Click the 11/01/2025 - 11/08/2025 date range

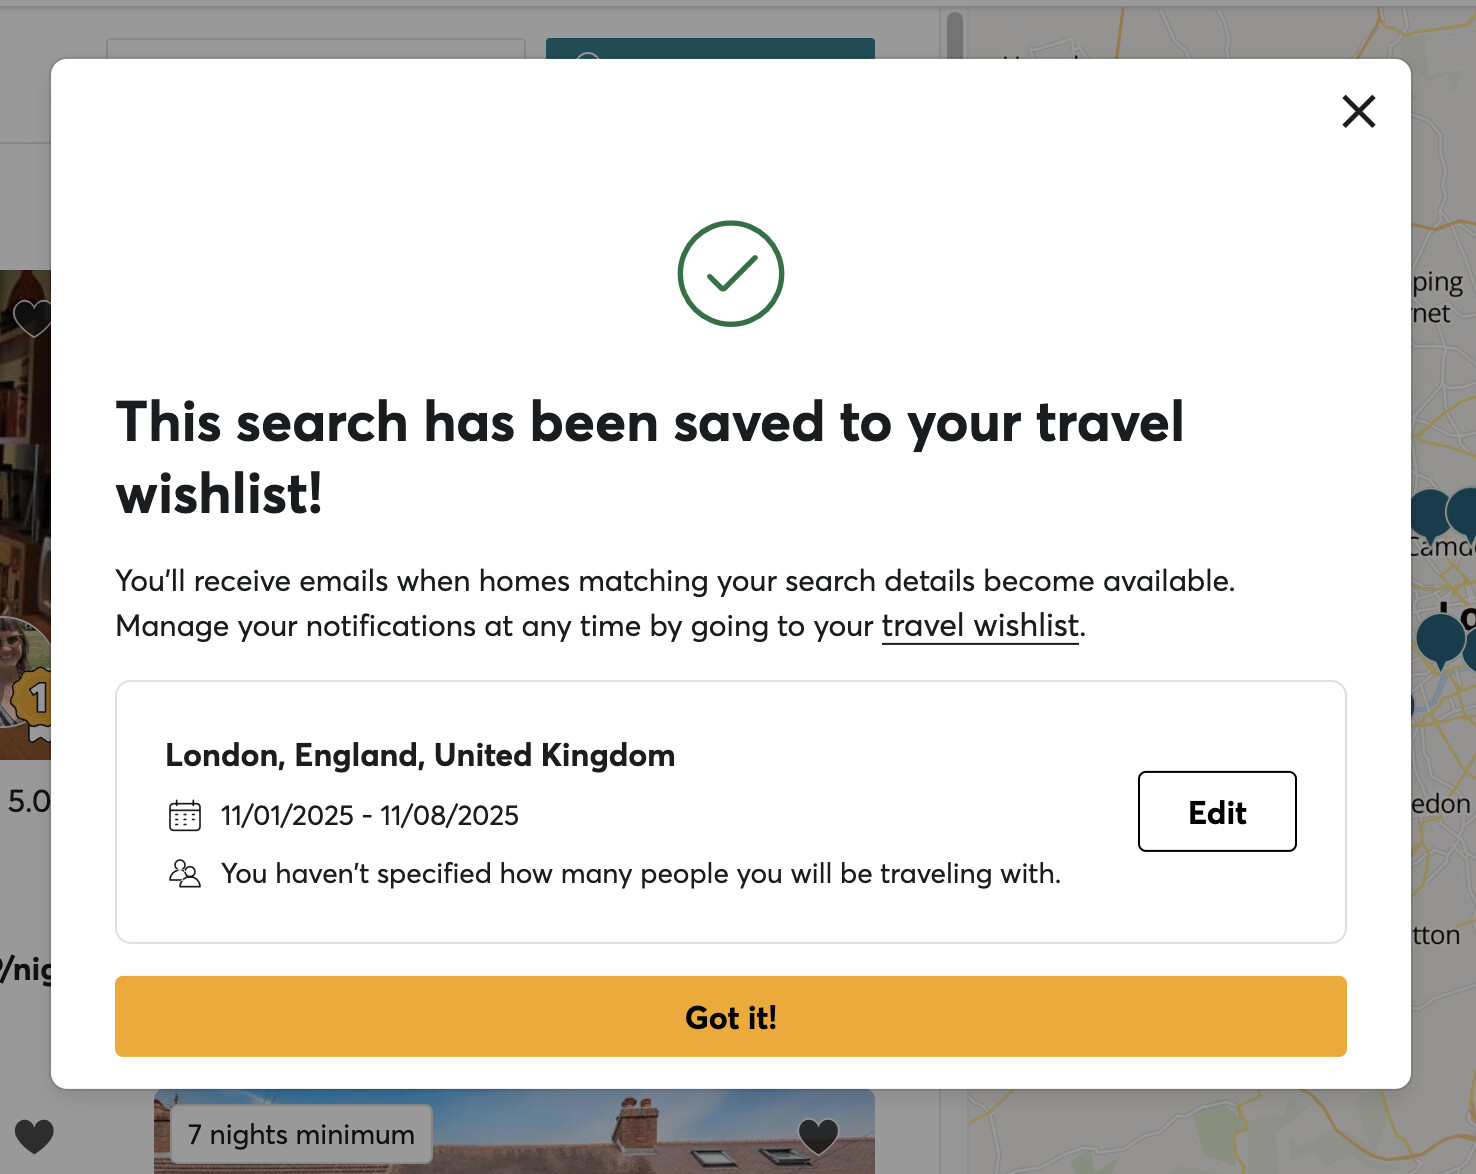[x=370, y=816]
